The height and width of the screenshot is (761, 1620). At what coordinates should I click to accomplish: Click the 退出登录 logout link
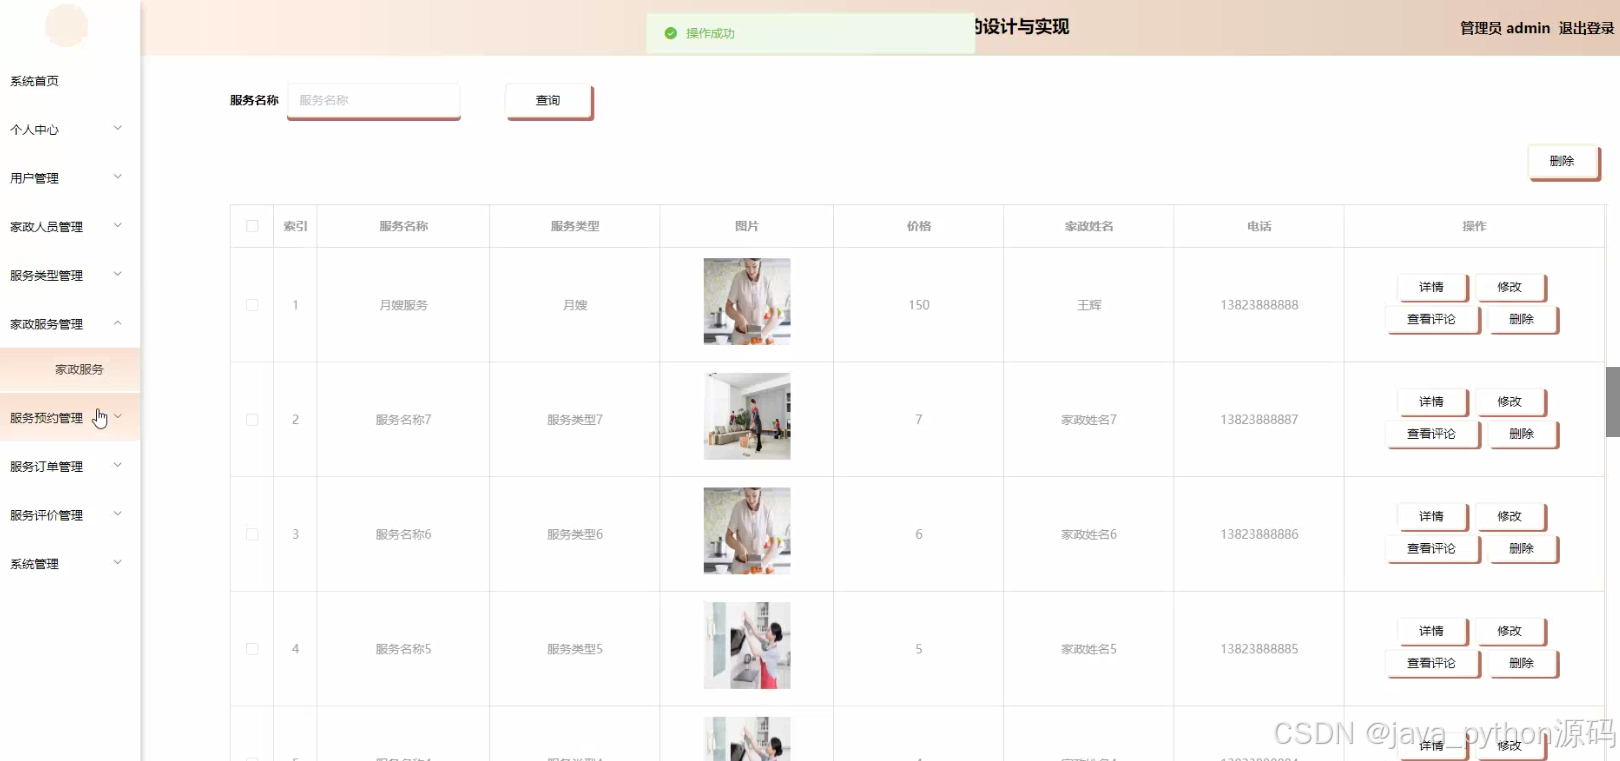(x=1586, y=28)
